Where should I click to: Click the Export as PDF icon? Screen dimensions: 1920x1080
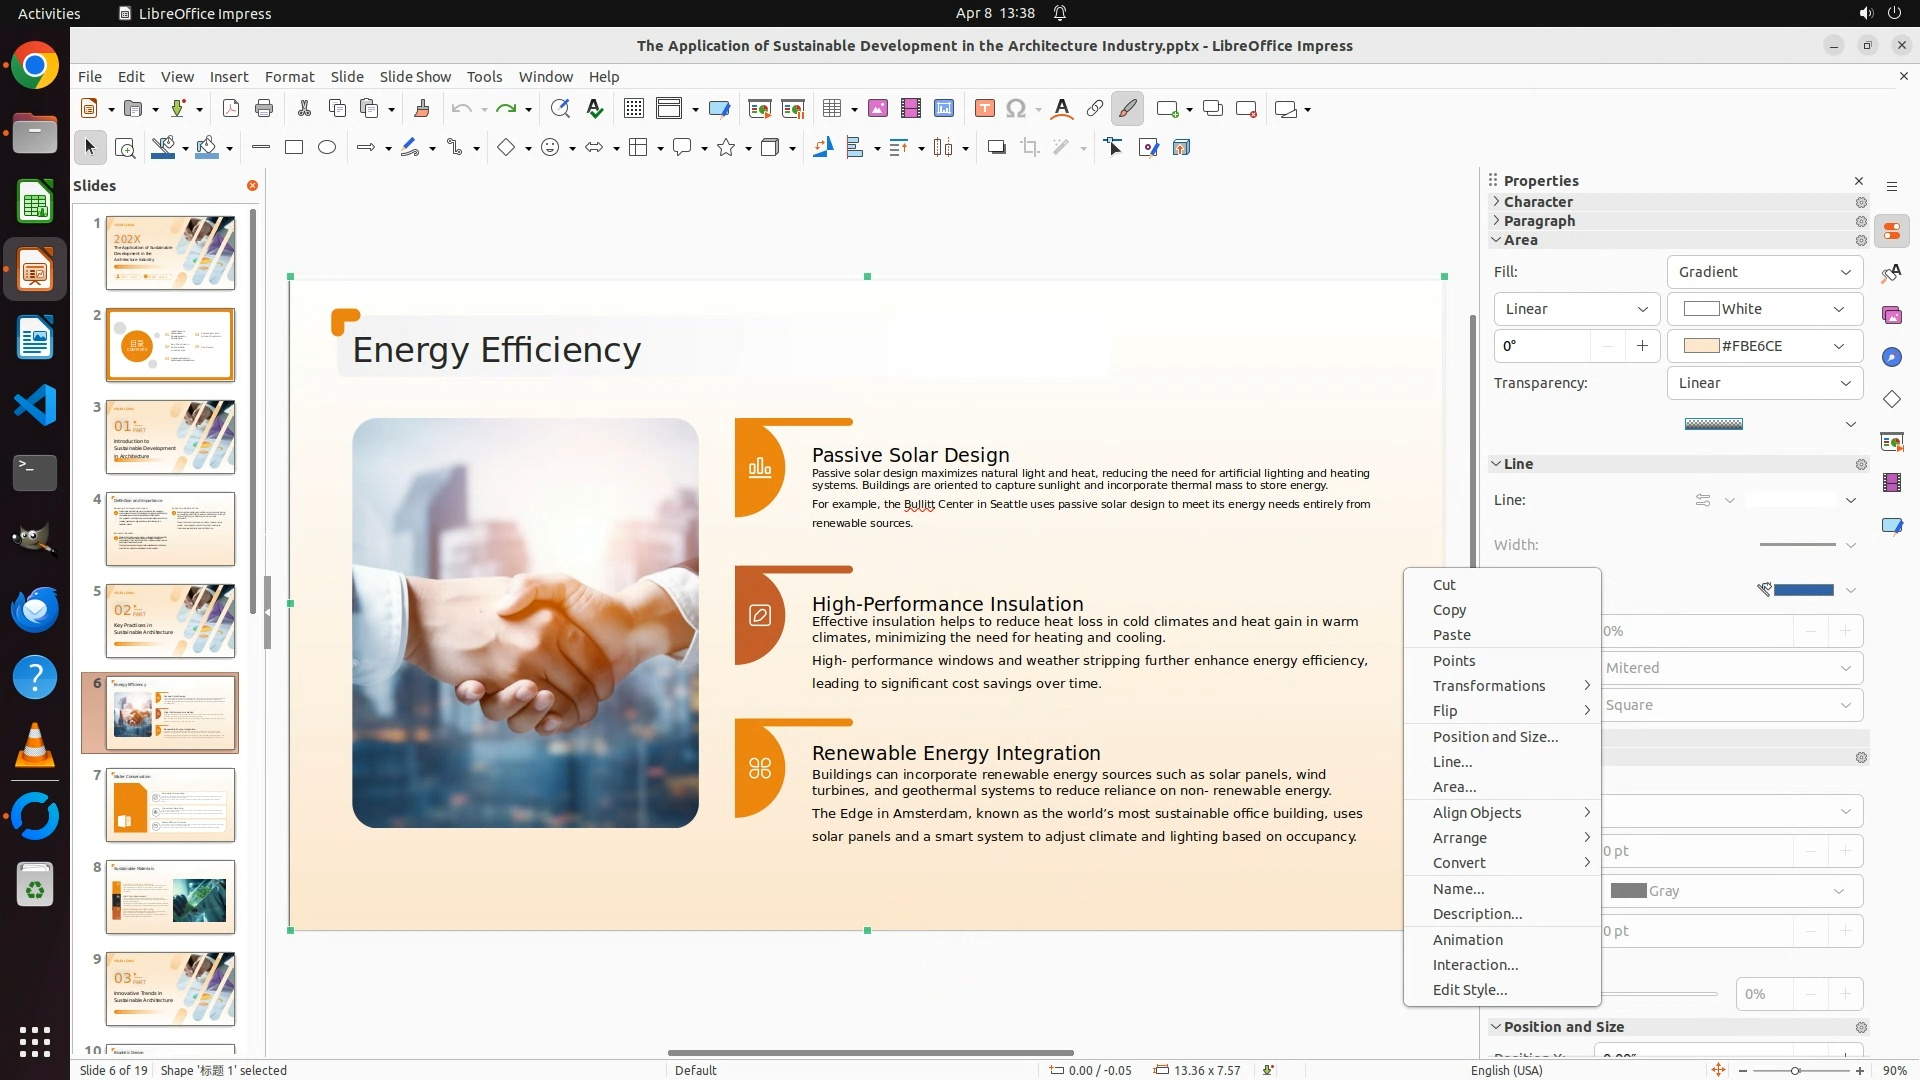tap(231, 109)
